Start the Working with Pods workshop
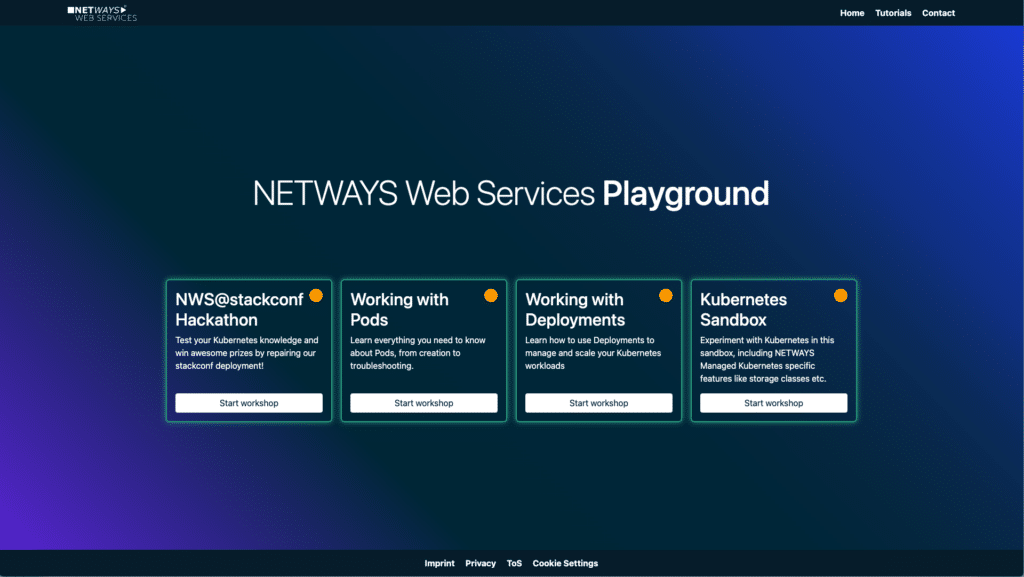The image size is (1024, 577). (x=424, y=403)
